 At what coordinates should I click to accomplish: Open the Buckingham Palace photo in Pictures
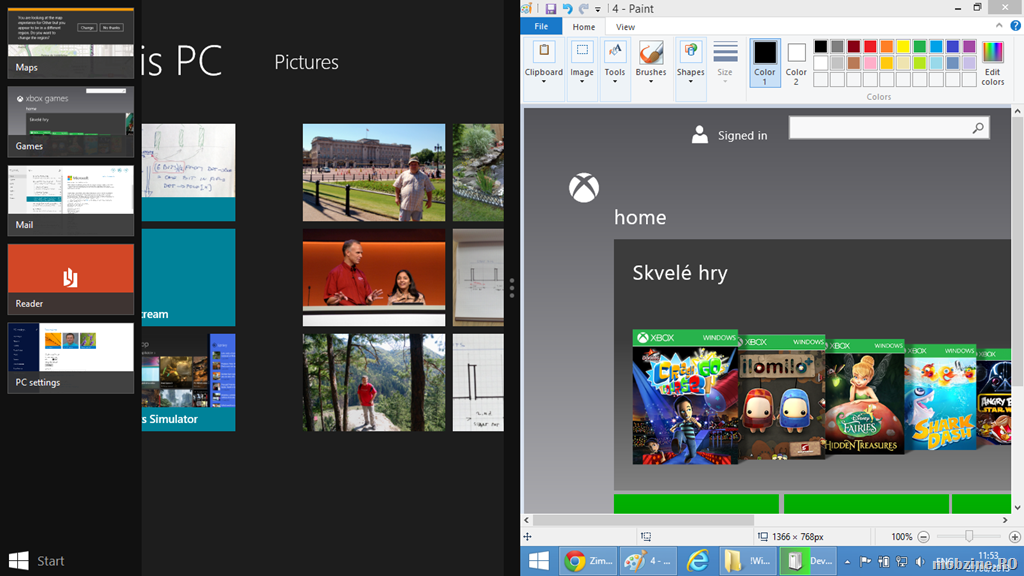374,172
